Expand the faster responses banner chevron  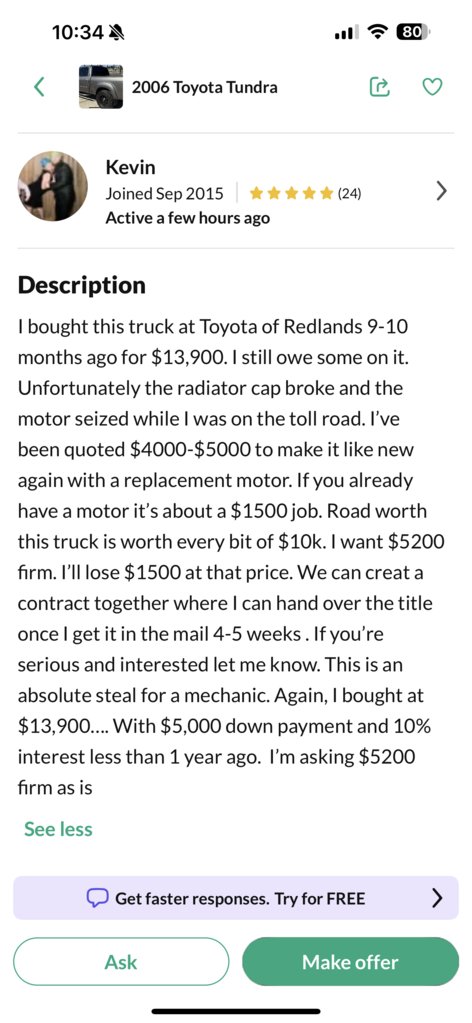[437, 898]
